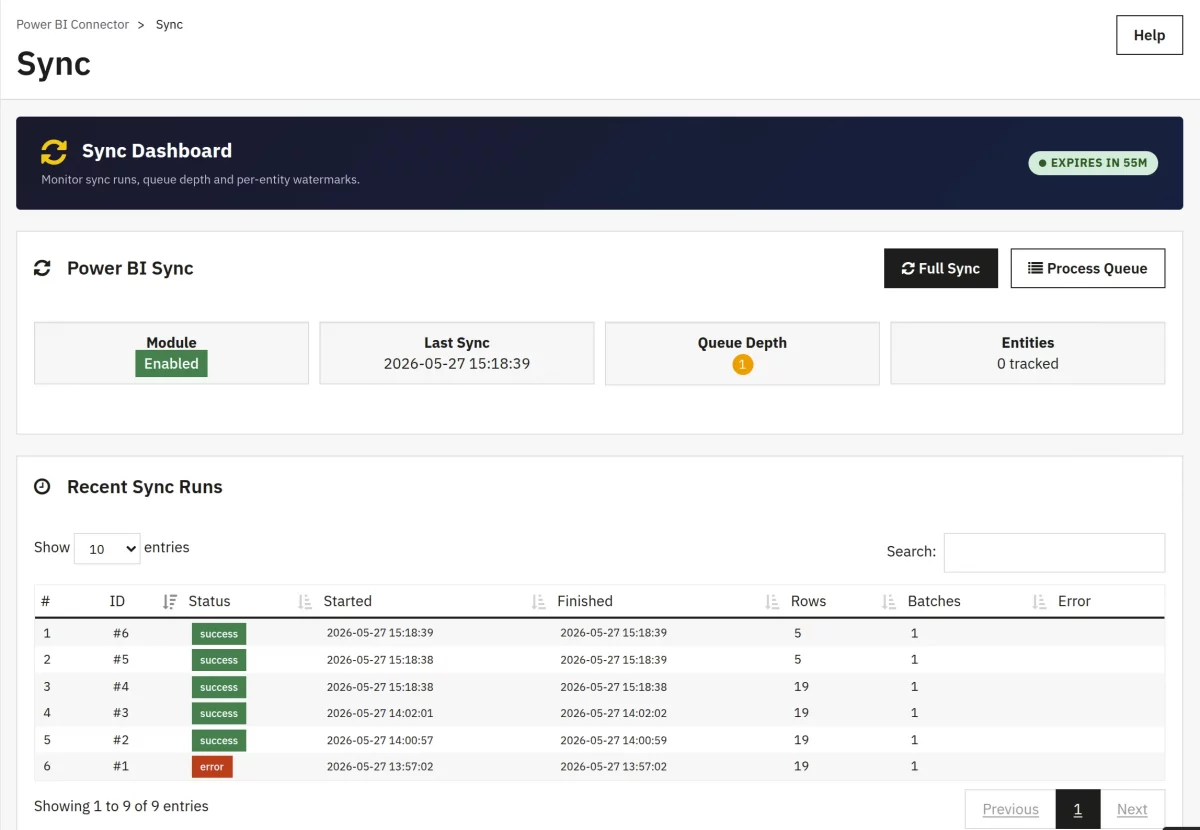Click Started time 2026-05-27 14:02:01
Image resolution: width=1200 pixels, height=830 pixels.
(380, 713)
